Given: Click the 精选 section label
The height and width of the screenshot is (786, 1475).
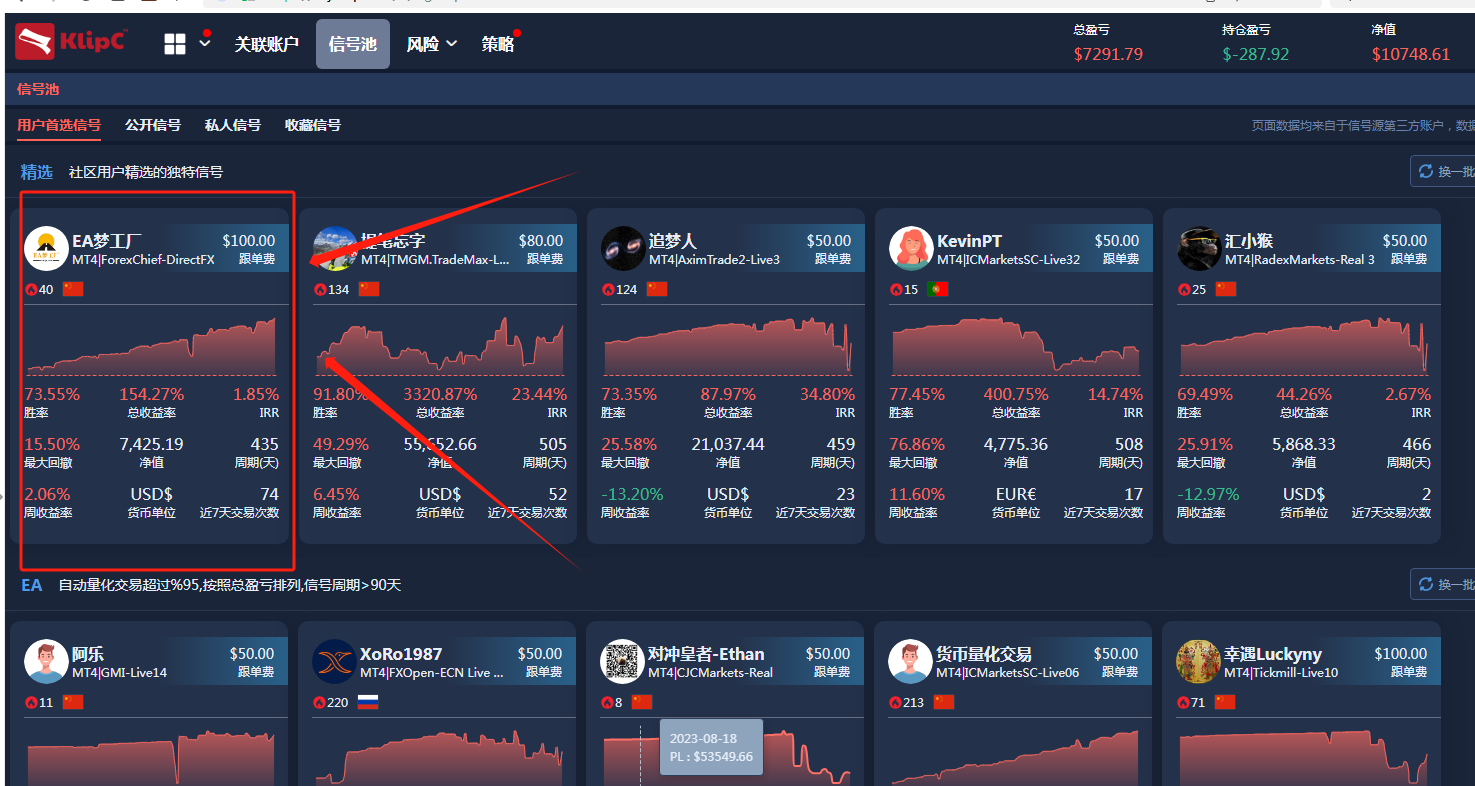Looking at the screenshot, I should pyautogui.click(x=37, y=172).
